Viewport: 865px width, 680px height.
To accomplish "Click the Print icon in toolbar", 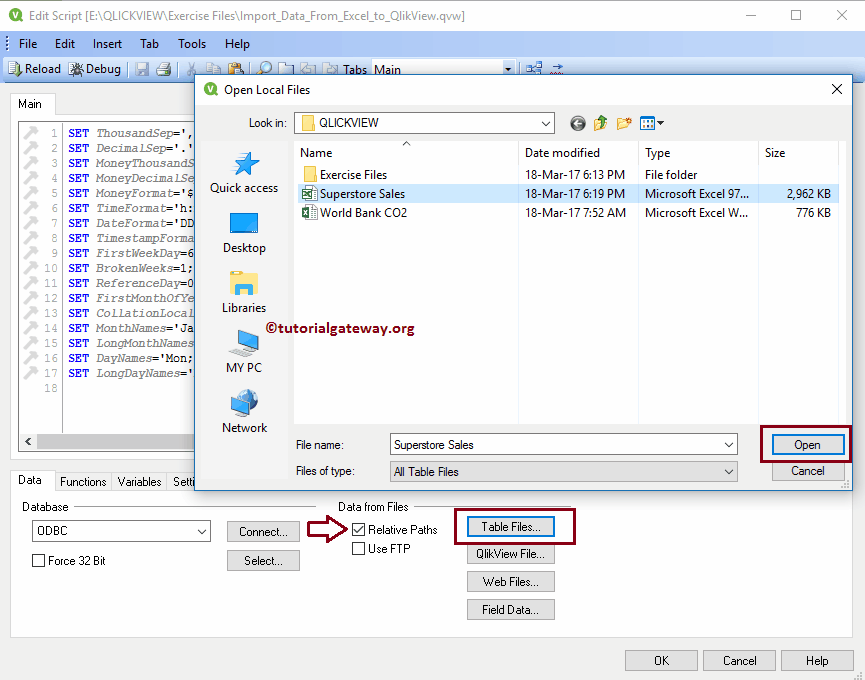I will click(x=163, y=69).
